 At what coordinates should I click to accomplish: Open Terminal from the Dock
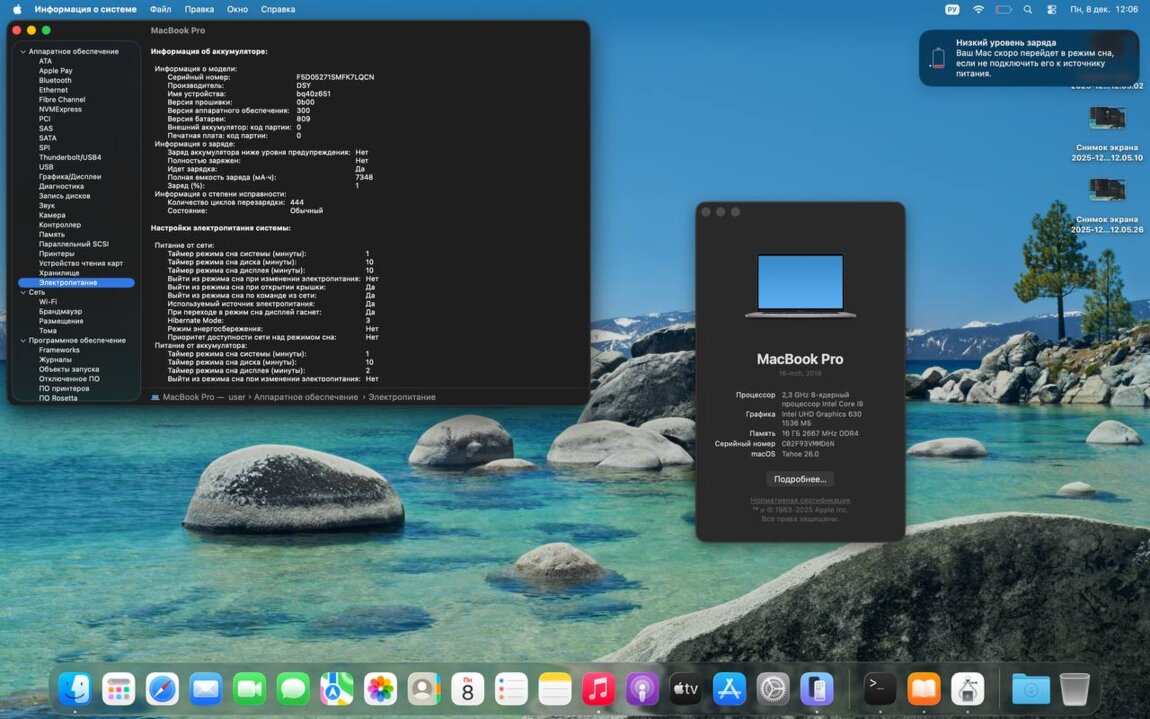pyautogui.click(x=880, y=688)
